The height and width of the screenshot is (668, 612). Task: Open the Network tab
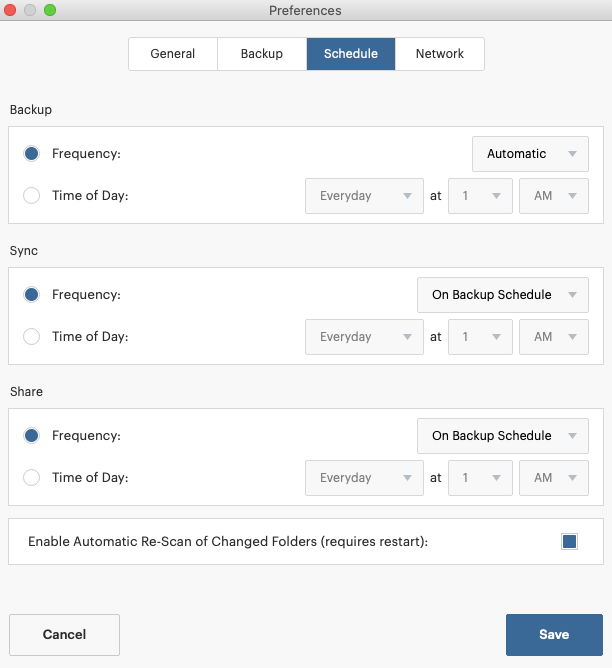click(440, 54)
